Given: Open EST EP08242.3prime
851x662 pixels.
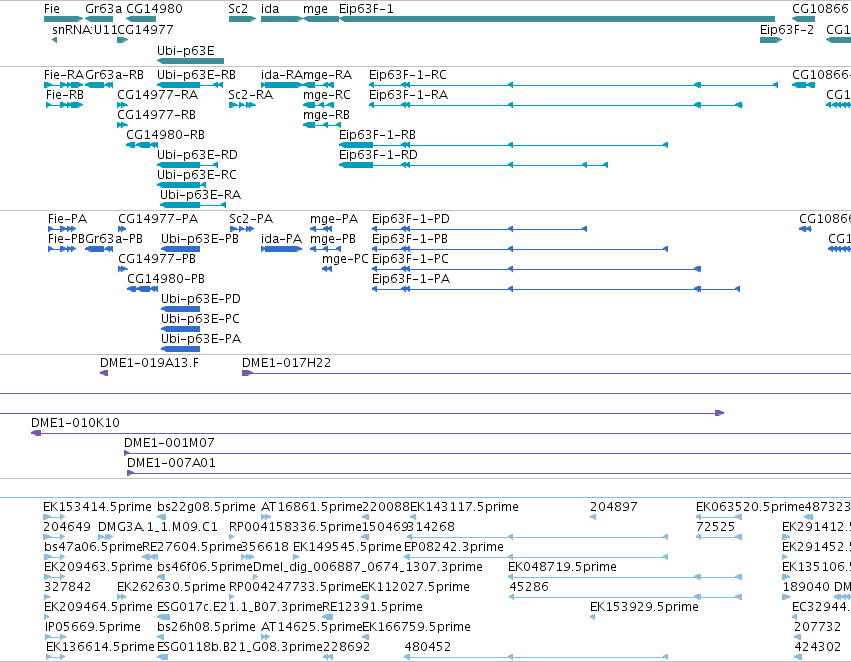Looking at the screenshot, I should 536,557.
